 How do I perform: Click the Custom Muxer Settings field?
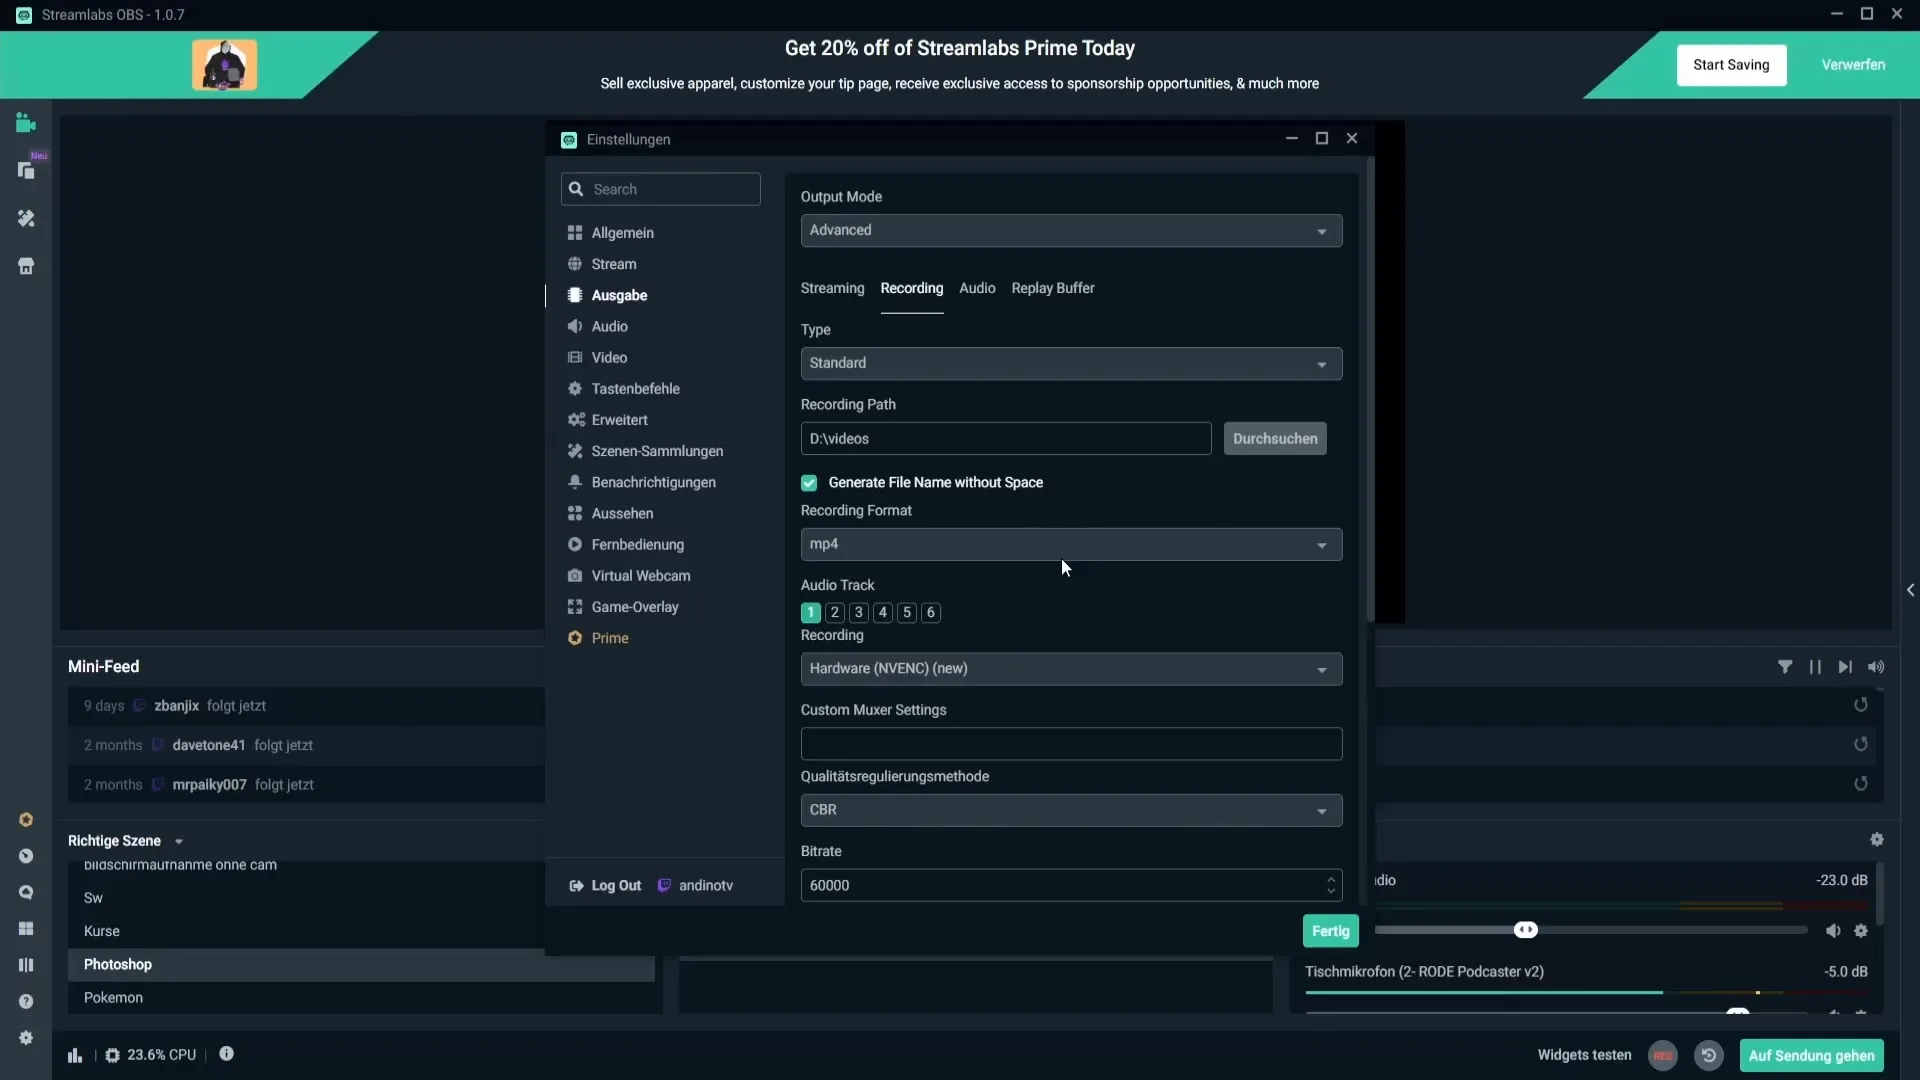[1071, 744]
